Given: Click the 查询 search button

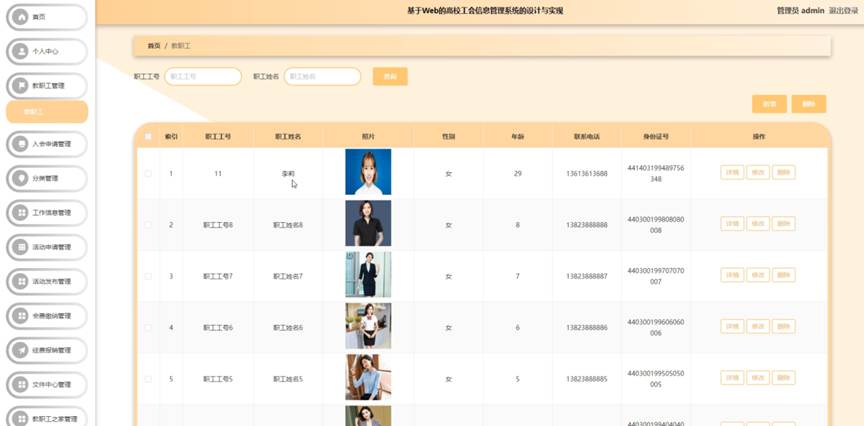Looking at the screenshot, I should coord(390,77).
